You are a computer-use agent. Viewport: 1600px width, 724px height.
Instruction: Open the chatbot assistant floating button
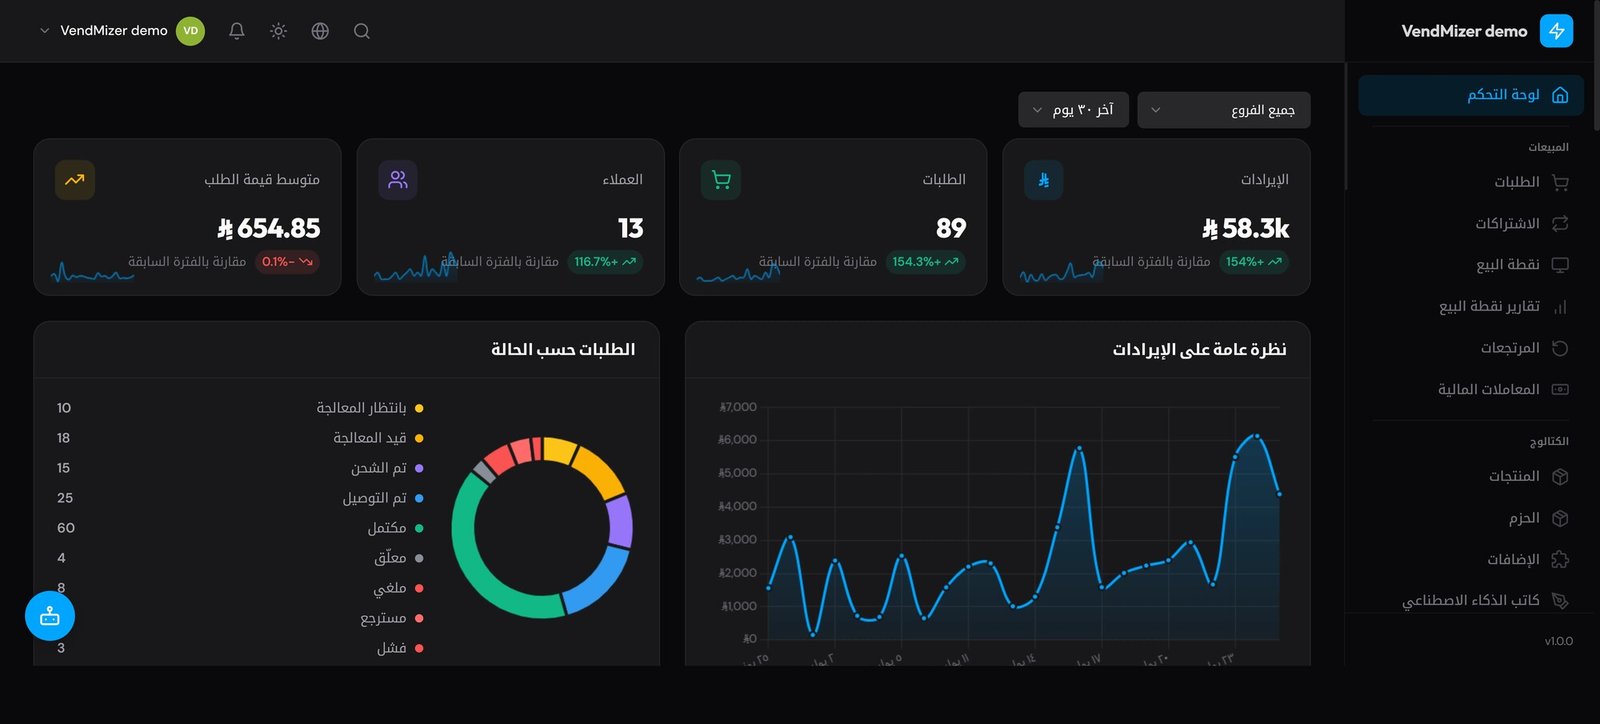pyautogui.click(x=50, y=616)
